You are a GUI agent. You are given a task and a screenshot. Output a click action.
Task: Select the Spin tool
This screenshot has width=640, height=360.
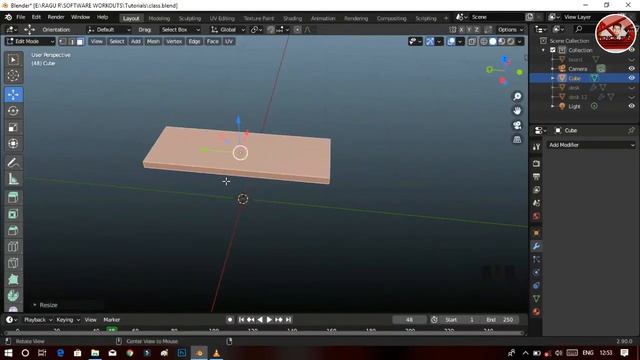(13, 296)
